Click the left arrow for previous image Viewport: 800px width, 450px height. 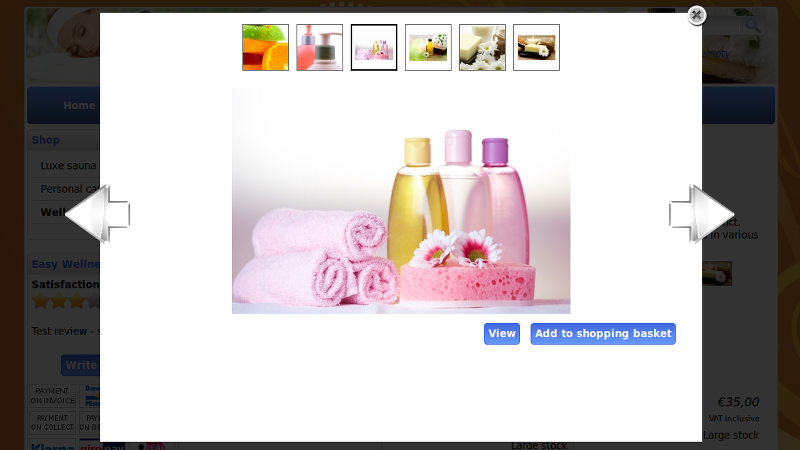96,214
